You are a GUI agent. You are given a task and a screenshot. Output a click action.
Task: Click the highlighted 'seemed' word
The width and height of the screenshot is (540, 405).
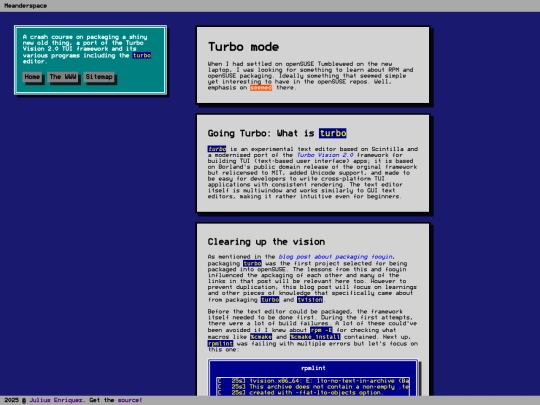tap(261, 88)
